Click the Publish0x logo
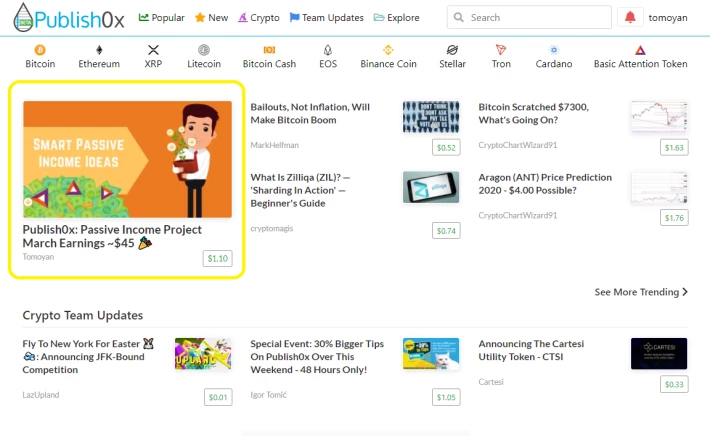The height and width of the screenshot is (436, 710). pyautogui.click(x=68, y=18)
